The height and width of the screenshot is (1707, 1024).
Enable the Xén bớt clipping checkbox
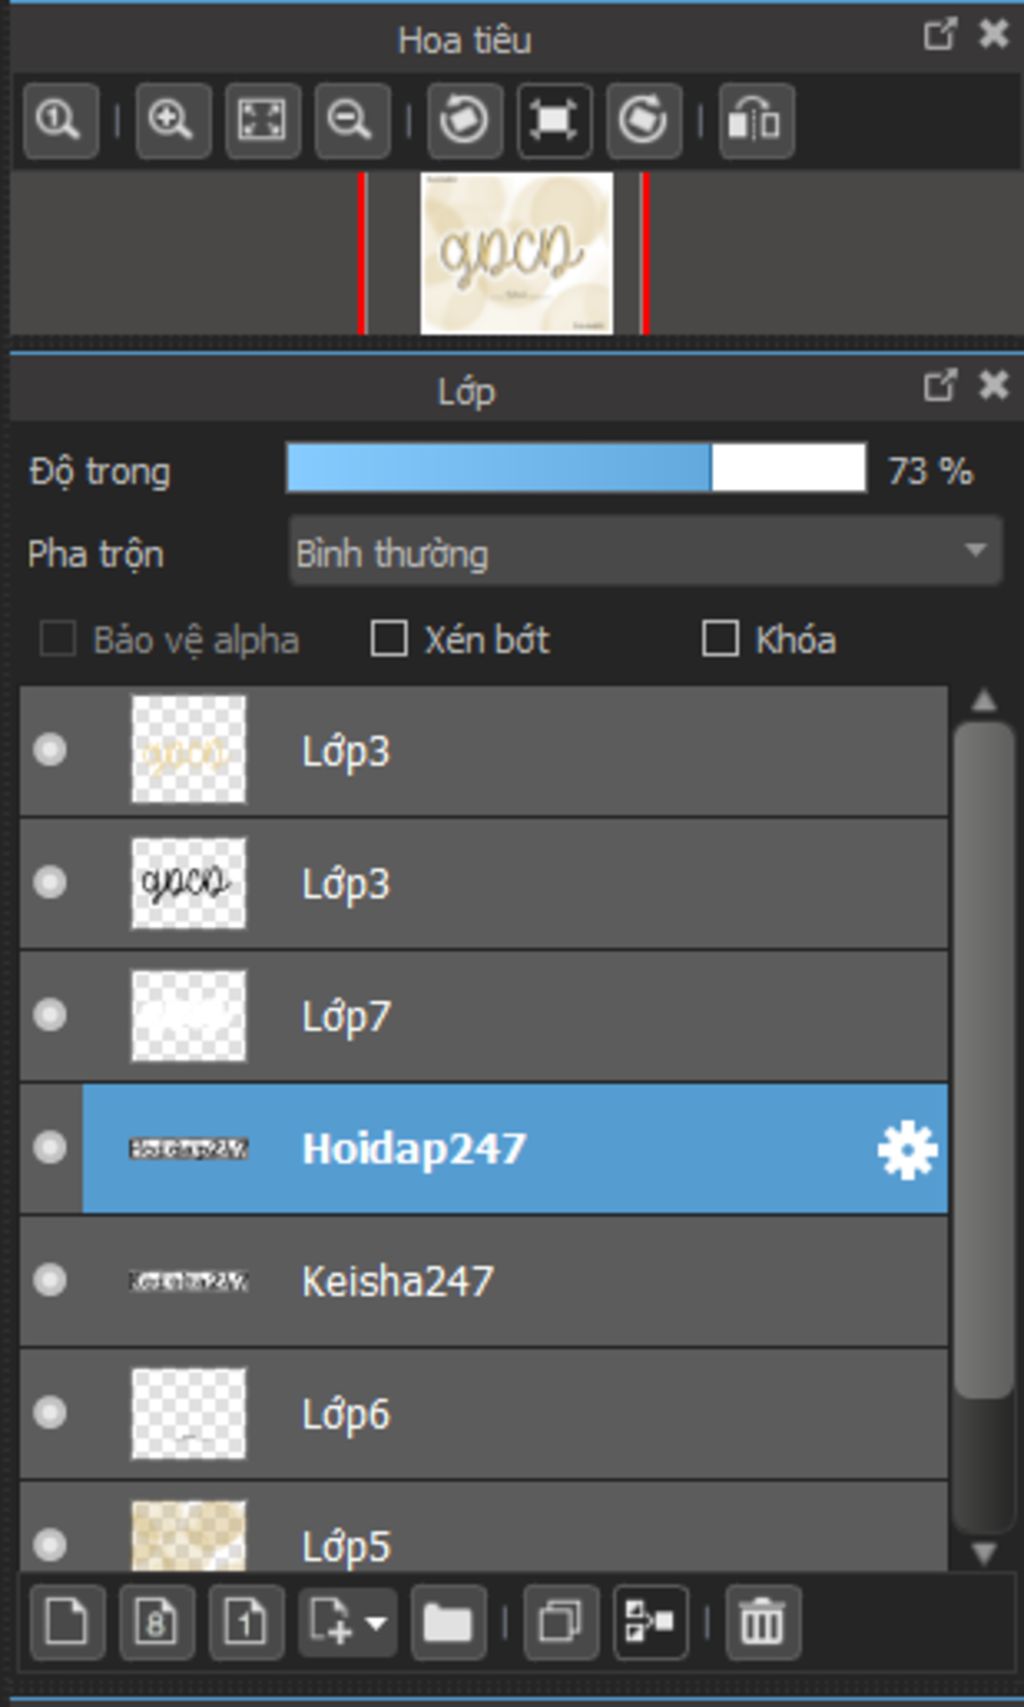tap(389, 639)
